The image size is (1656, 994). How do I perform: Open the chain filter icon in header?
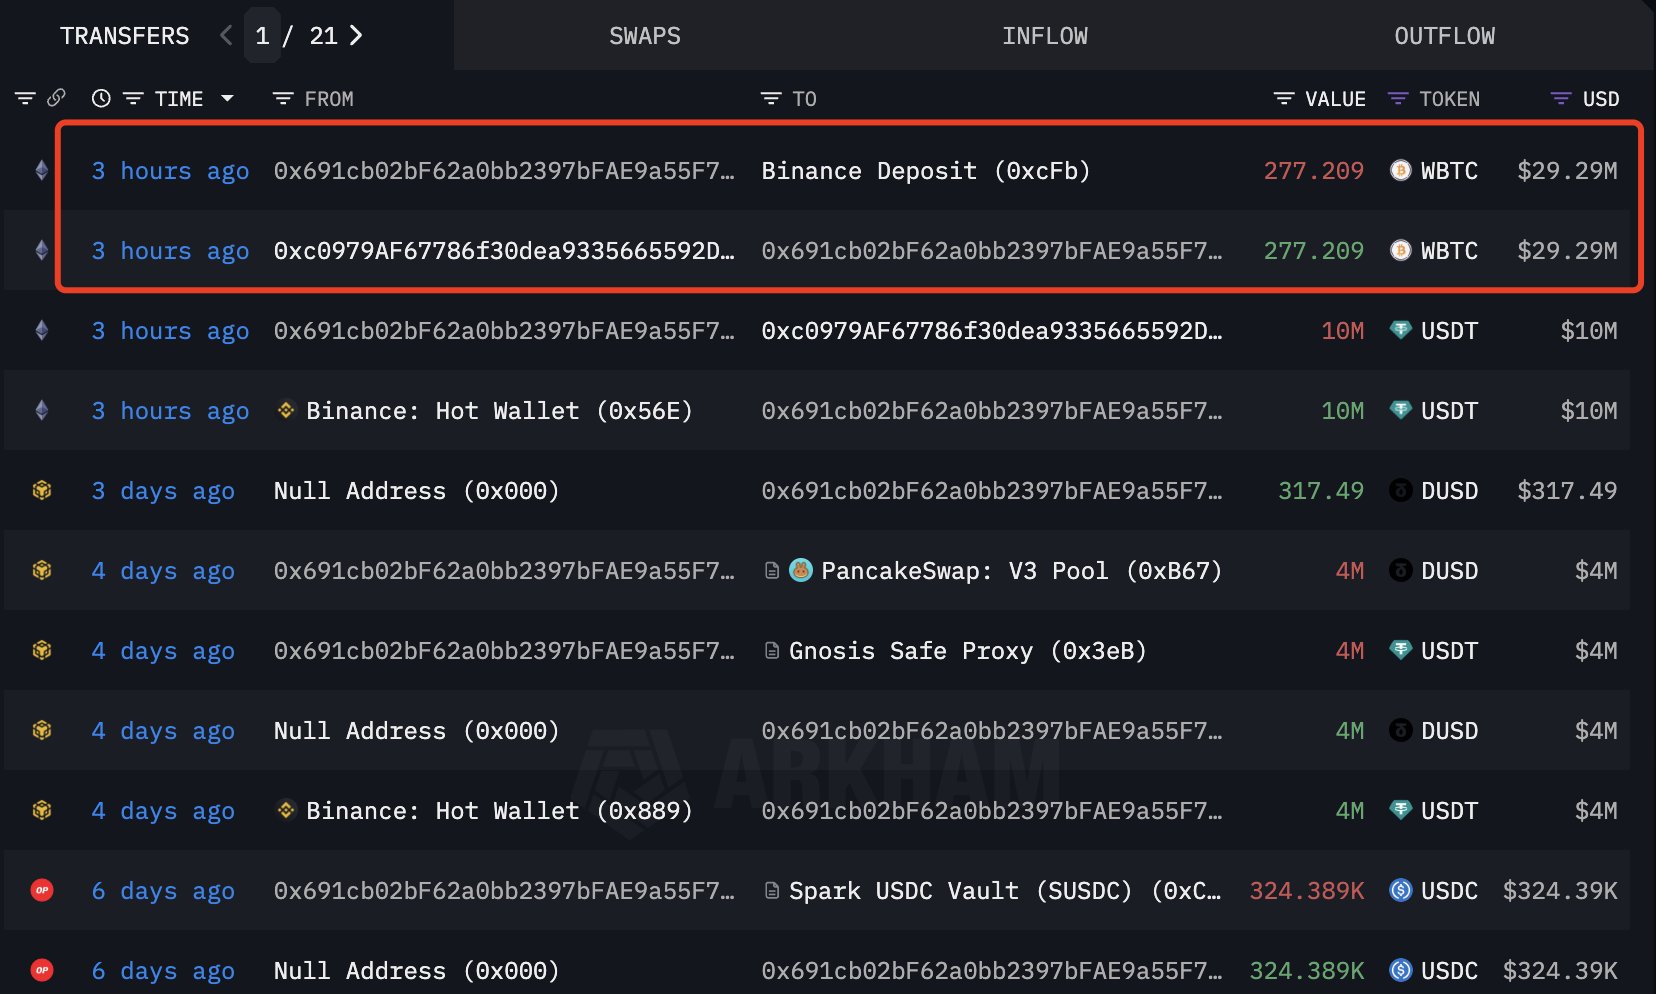pyautogui.click(x=25, y=98)
